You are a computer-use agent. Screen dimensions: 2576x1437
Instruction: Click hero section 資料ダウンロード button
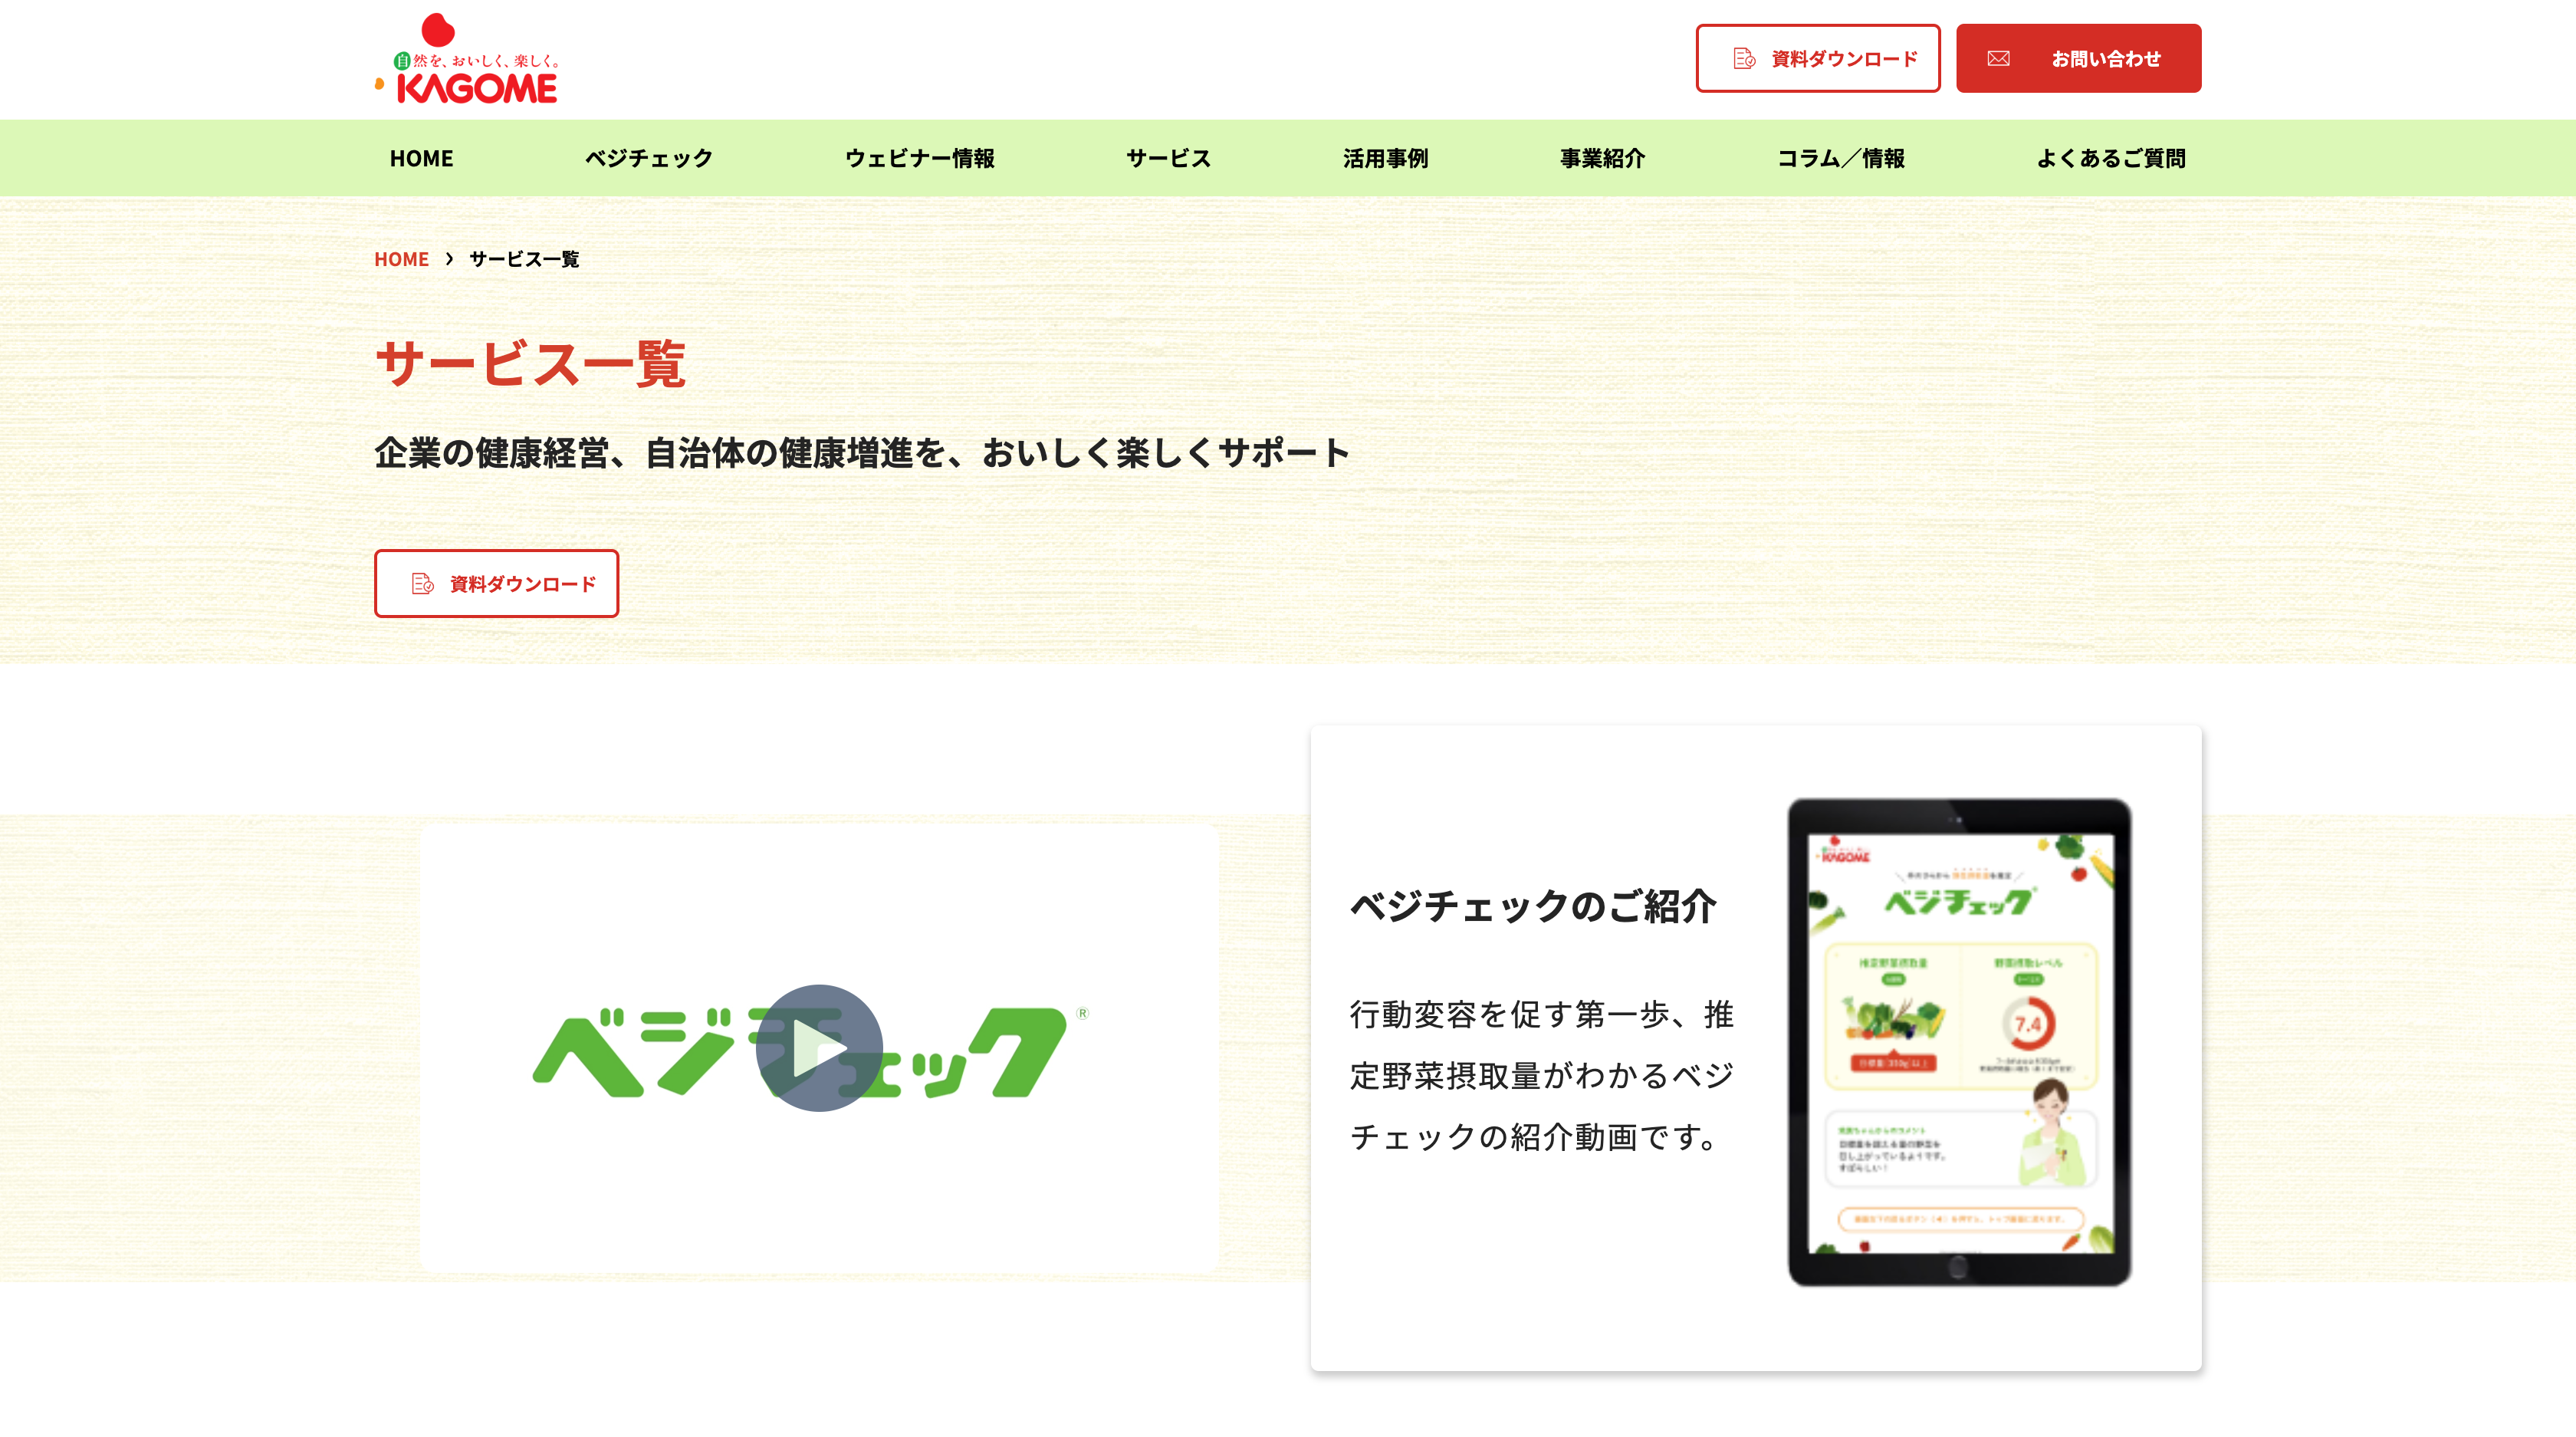tap(497, 584)
